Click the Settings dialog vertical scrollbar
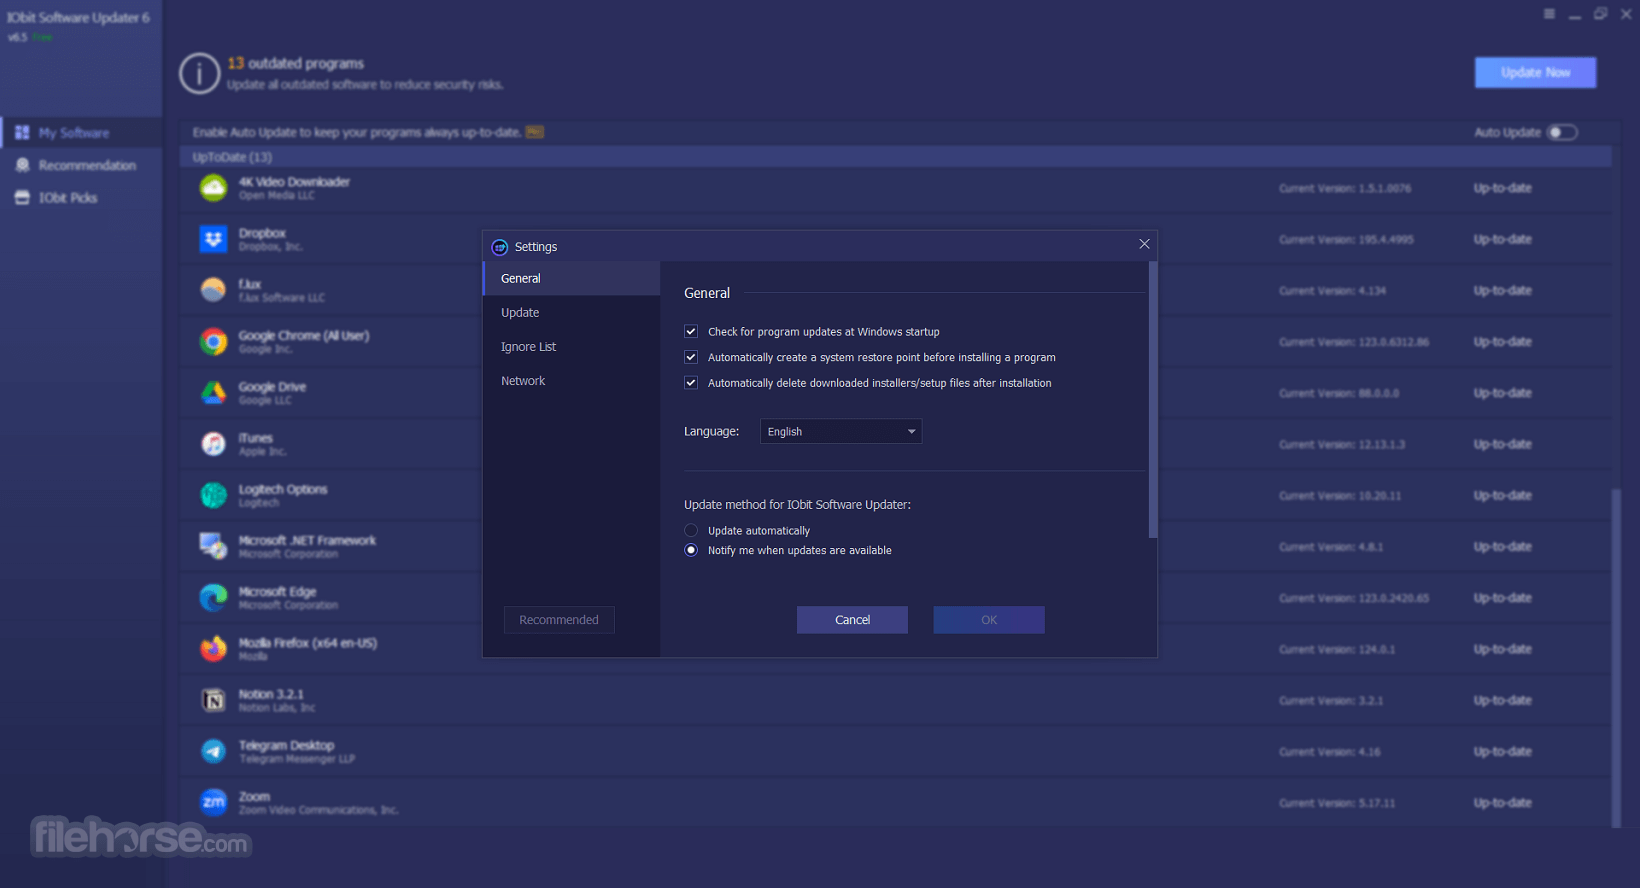This screenshot has height=888, width=1640. coord(1153,400)
